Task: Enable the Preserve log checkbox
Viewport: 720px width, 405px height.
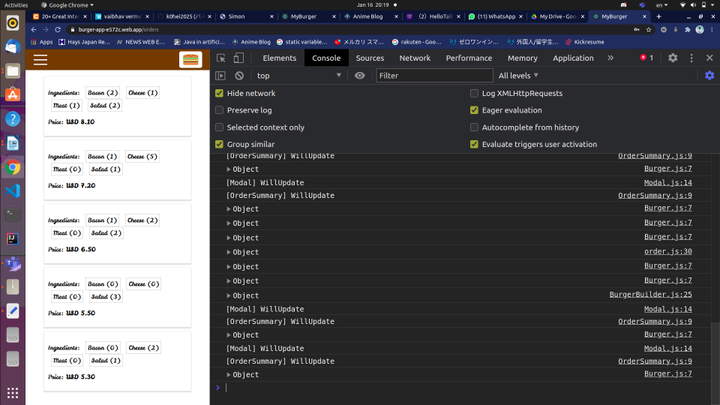Action: tap(220, 110)
